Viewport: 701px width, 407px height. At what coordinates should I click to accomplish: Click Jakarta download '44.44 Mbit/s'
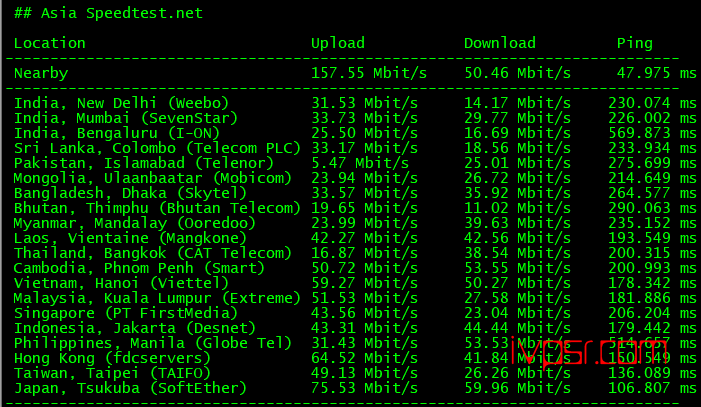click(518, 328)
